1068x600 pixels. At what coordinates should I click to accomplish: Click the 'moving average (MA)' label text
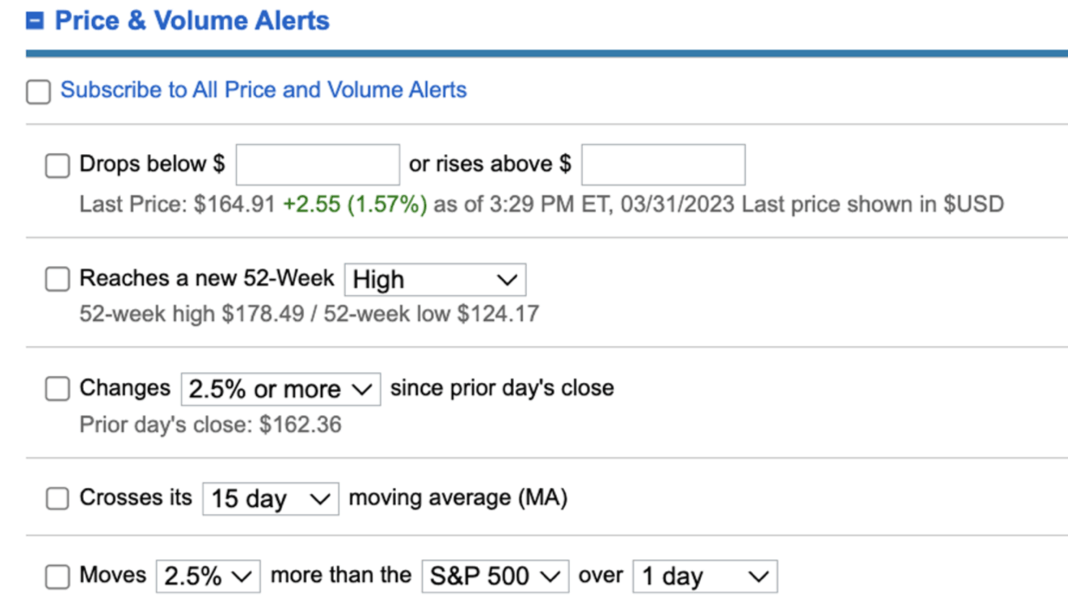(x=458, y=497)
